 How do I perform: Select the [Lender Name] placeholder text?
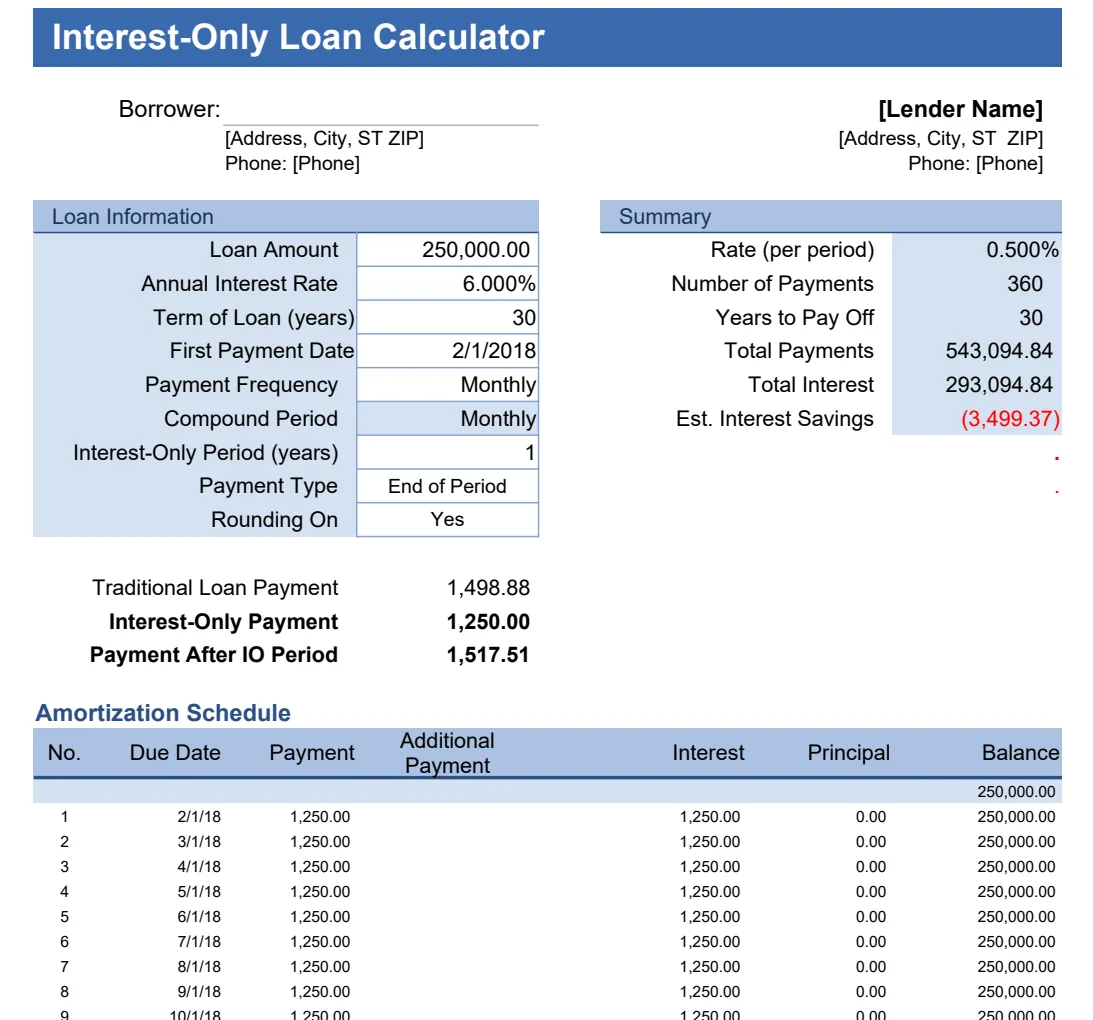(x=960, y=109)
